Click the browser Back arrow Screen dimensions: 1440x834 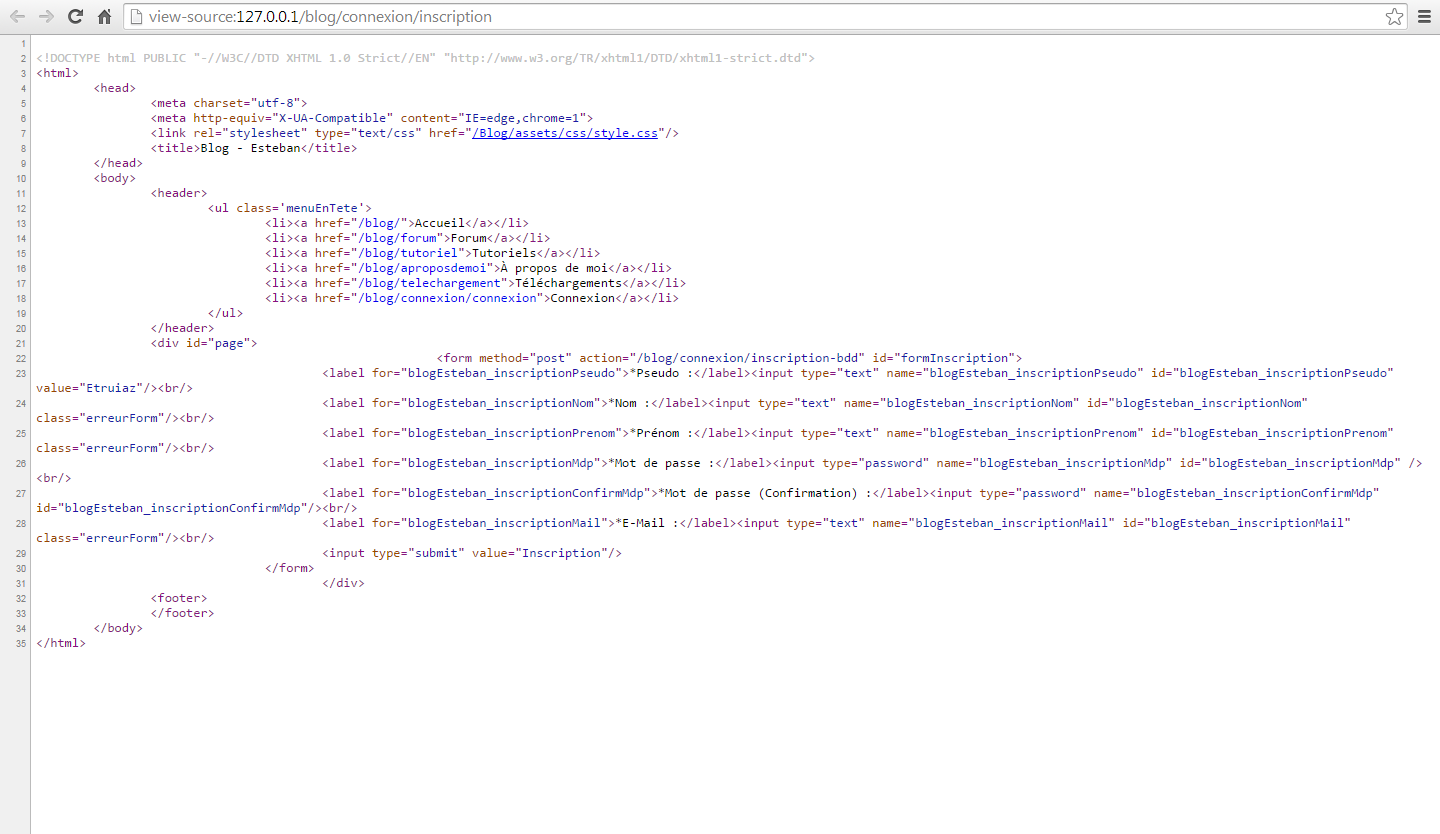pyautogui.click(x=17, y=17)
